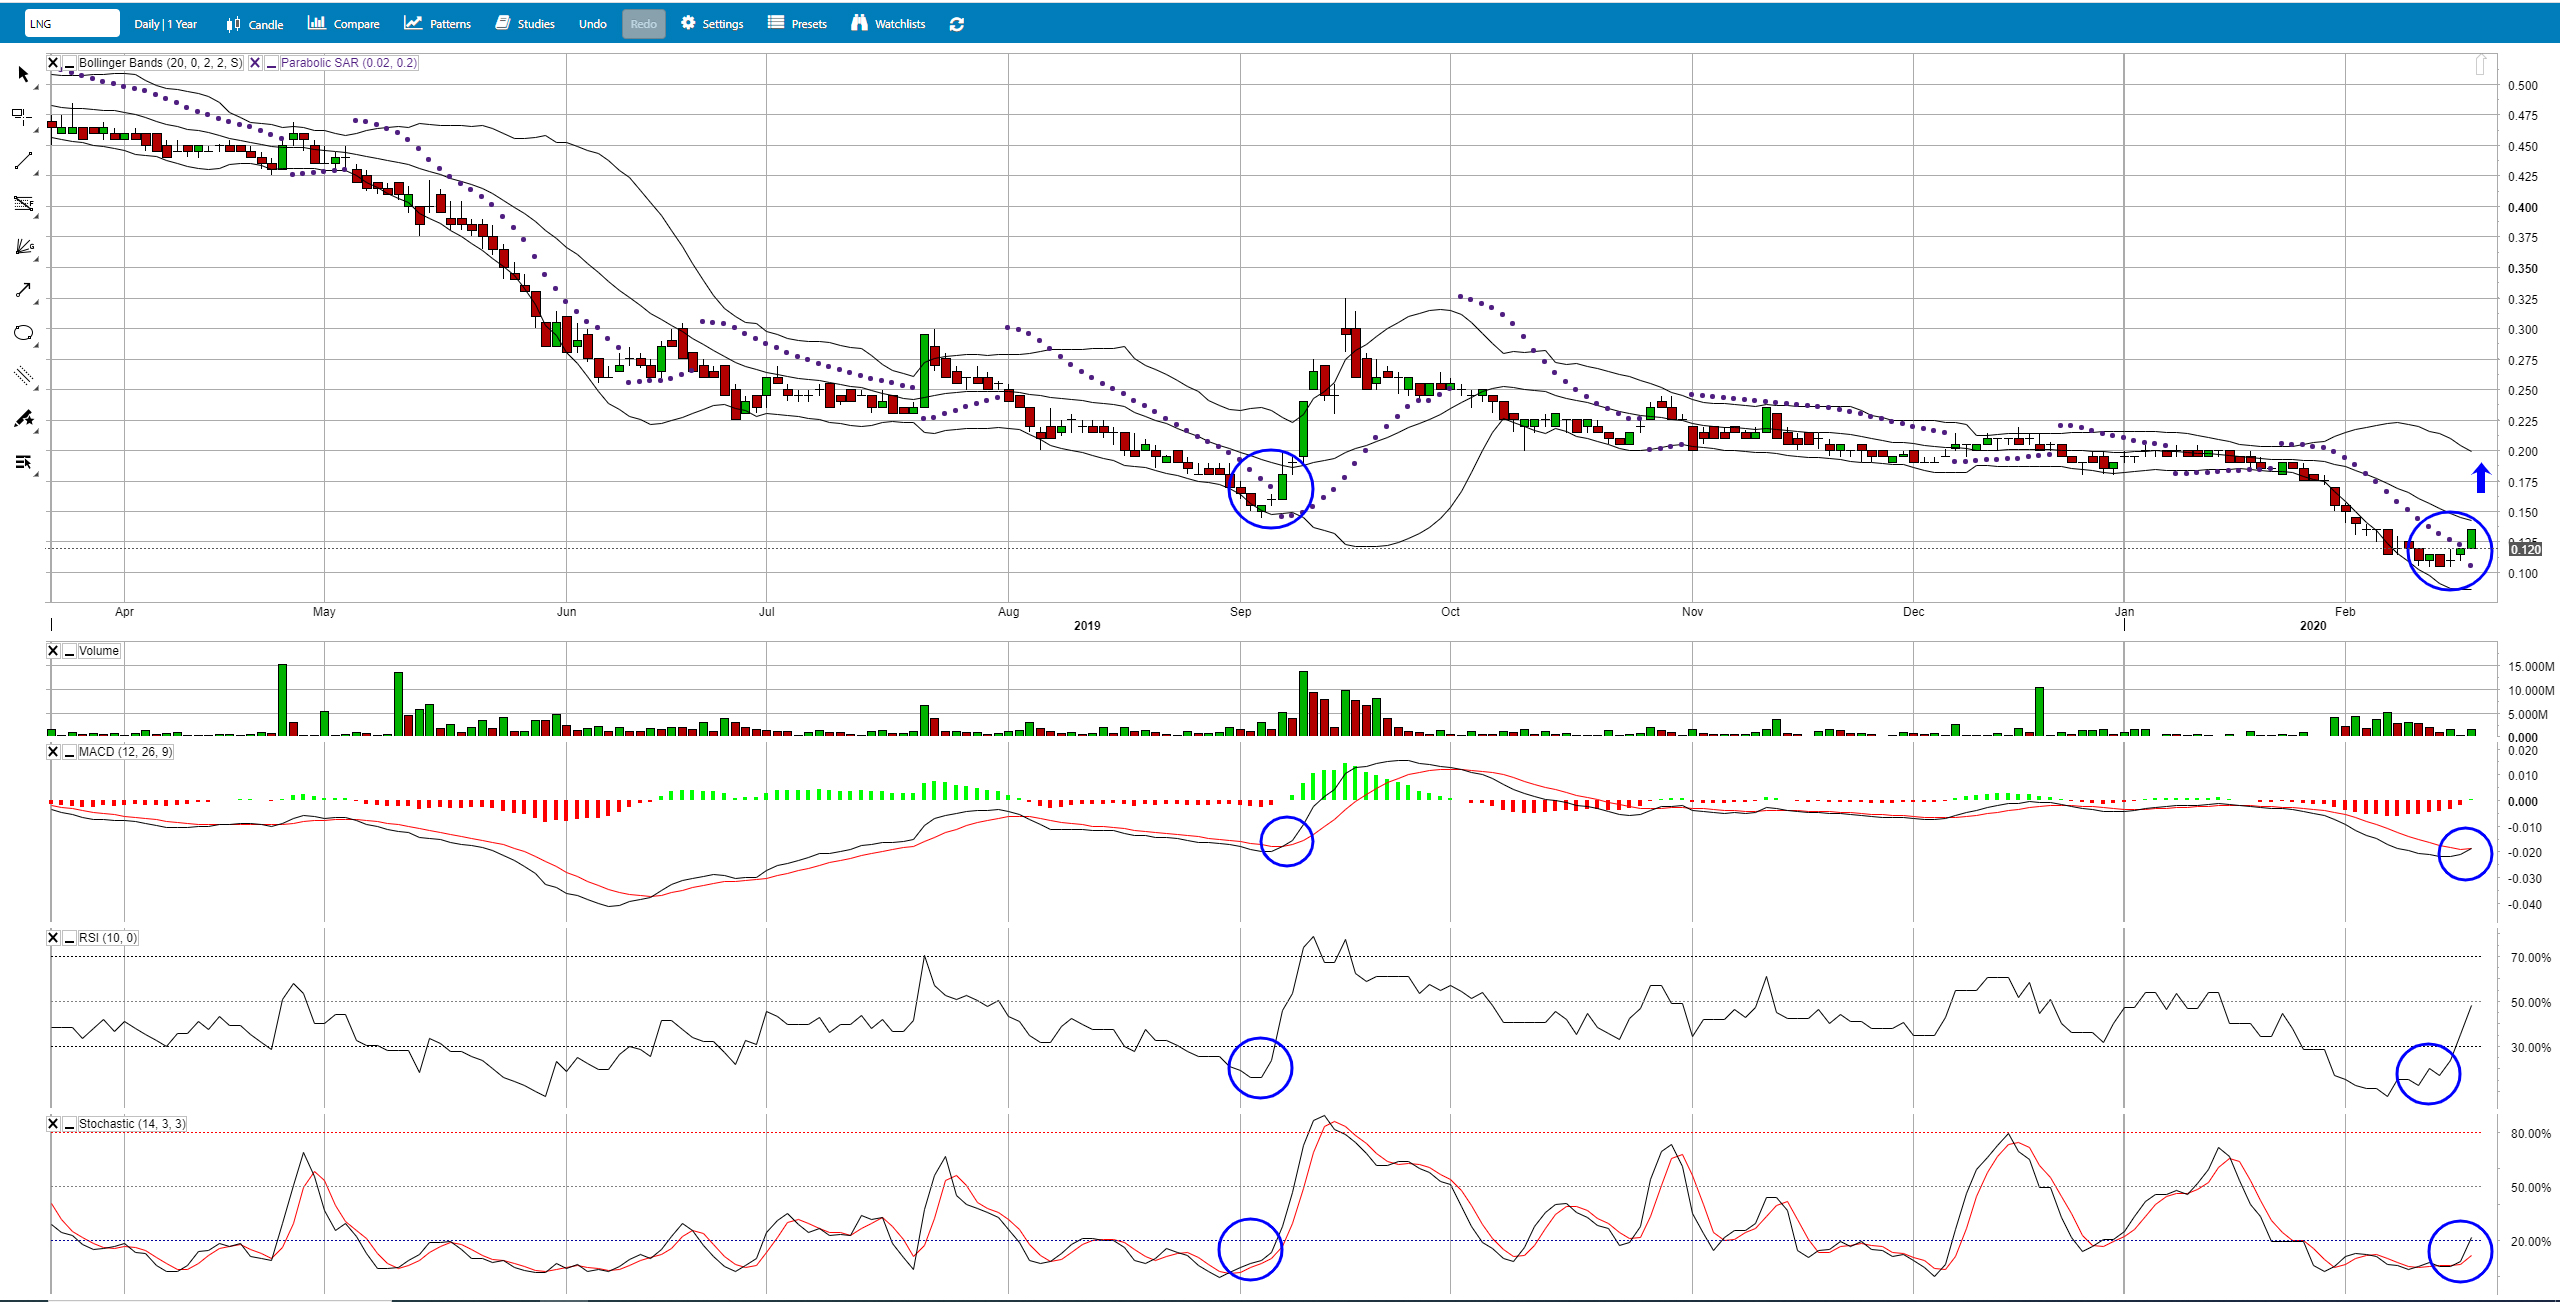This screenshot has height=1302, width=2560.
Task: Click the Jan label on the time axis
Action: 2124,612
